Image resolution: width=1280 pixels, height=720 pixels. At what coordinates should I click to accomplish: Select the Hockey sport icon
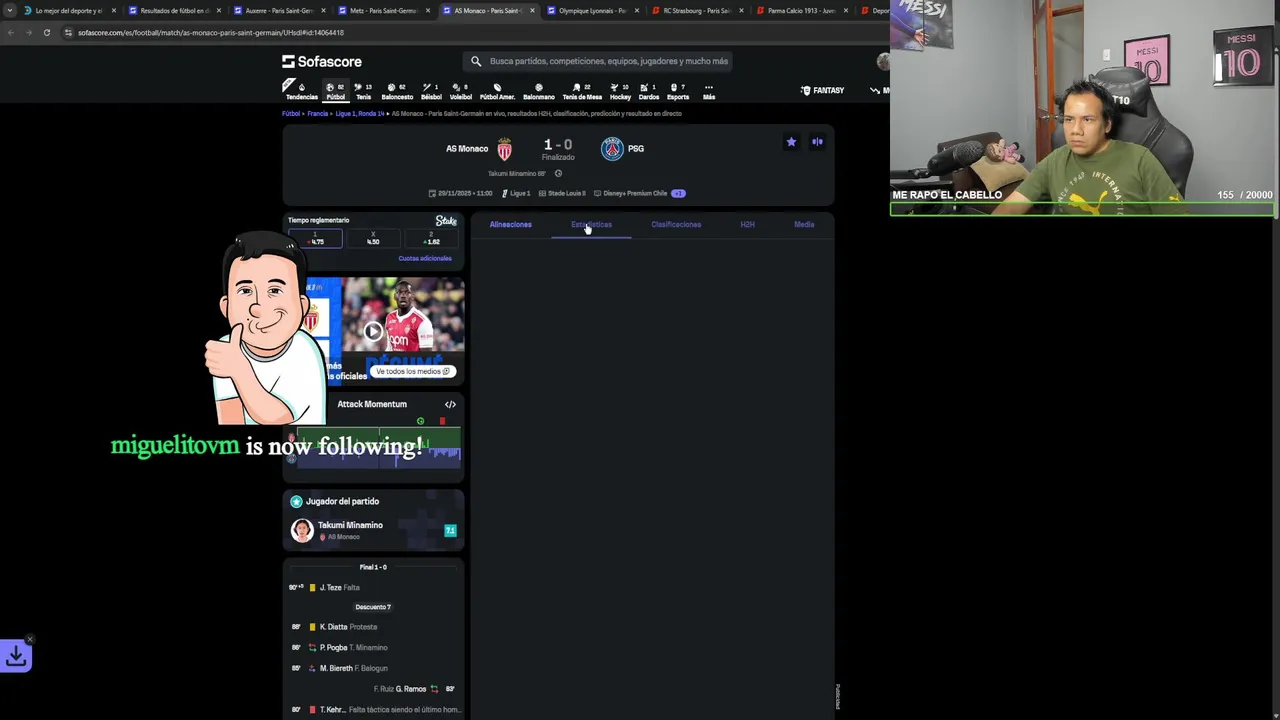620,91
